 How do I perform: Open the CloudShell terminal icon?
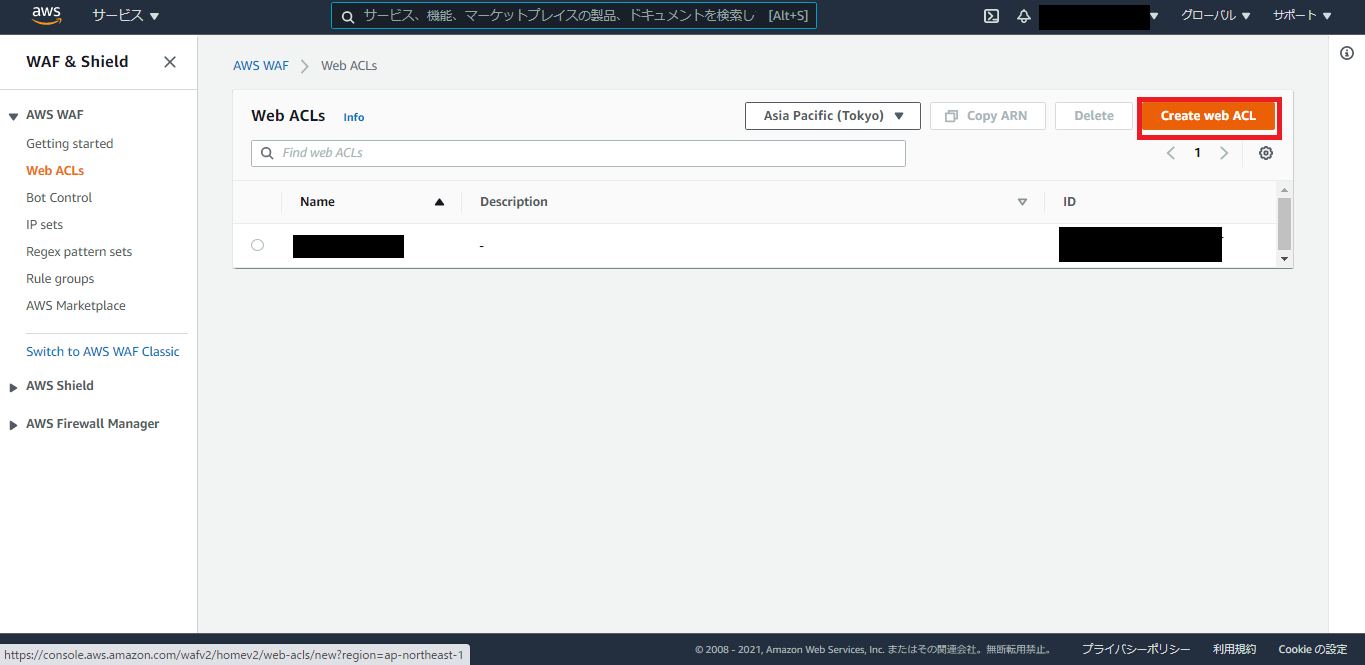(991, 16)
